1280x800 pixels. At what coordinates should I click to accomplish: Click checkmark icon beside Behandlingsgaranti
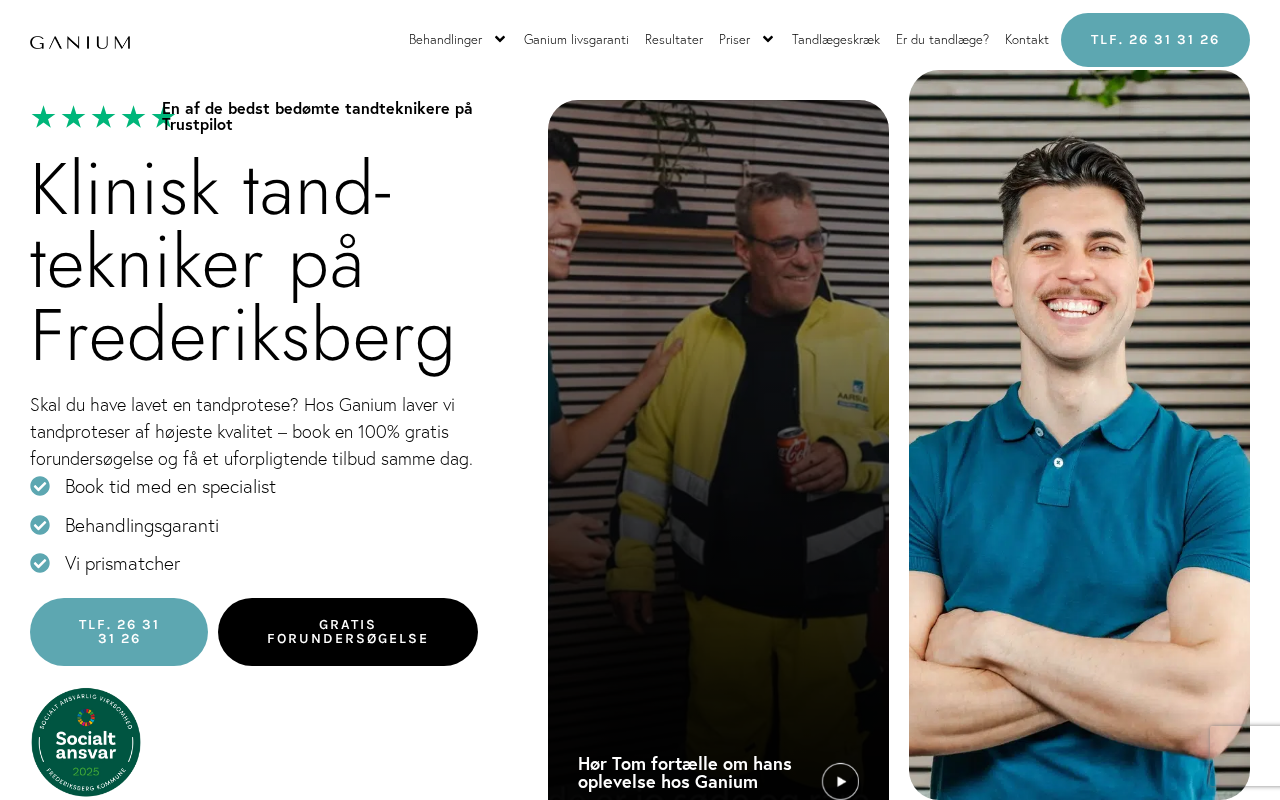coord(40,525)
